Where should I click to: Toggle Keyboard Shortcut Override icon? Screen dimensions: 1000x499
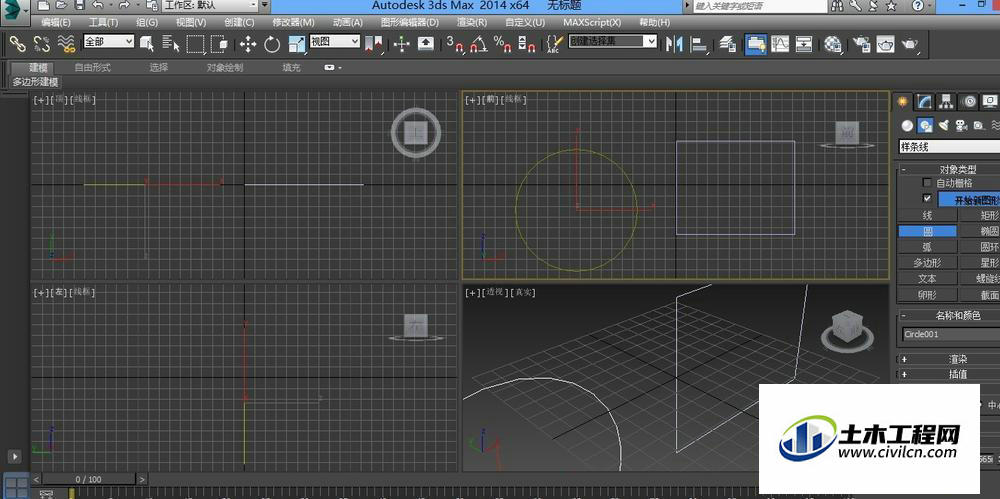click(x=425, y=44)
